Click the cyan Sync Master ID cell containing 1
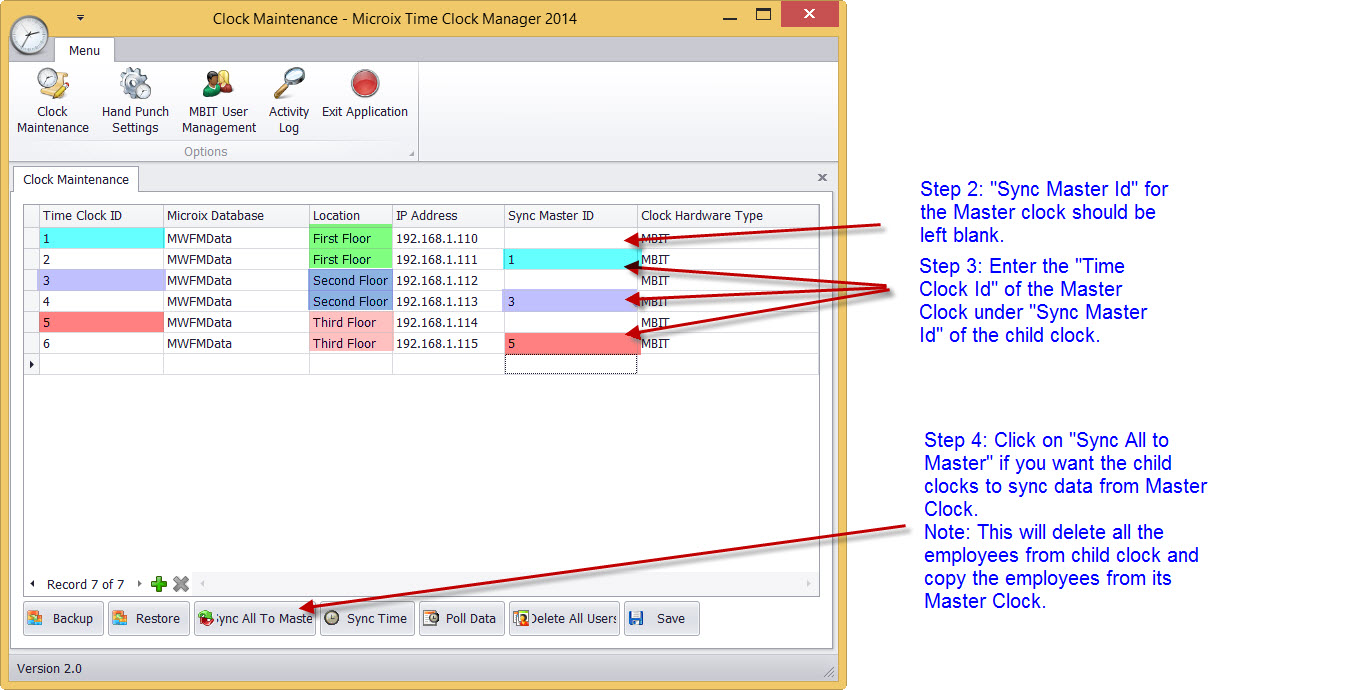The height and width of the screenshot is (690, 1354). pos(570,260)
